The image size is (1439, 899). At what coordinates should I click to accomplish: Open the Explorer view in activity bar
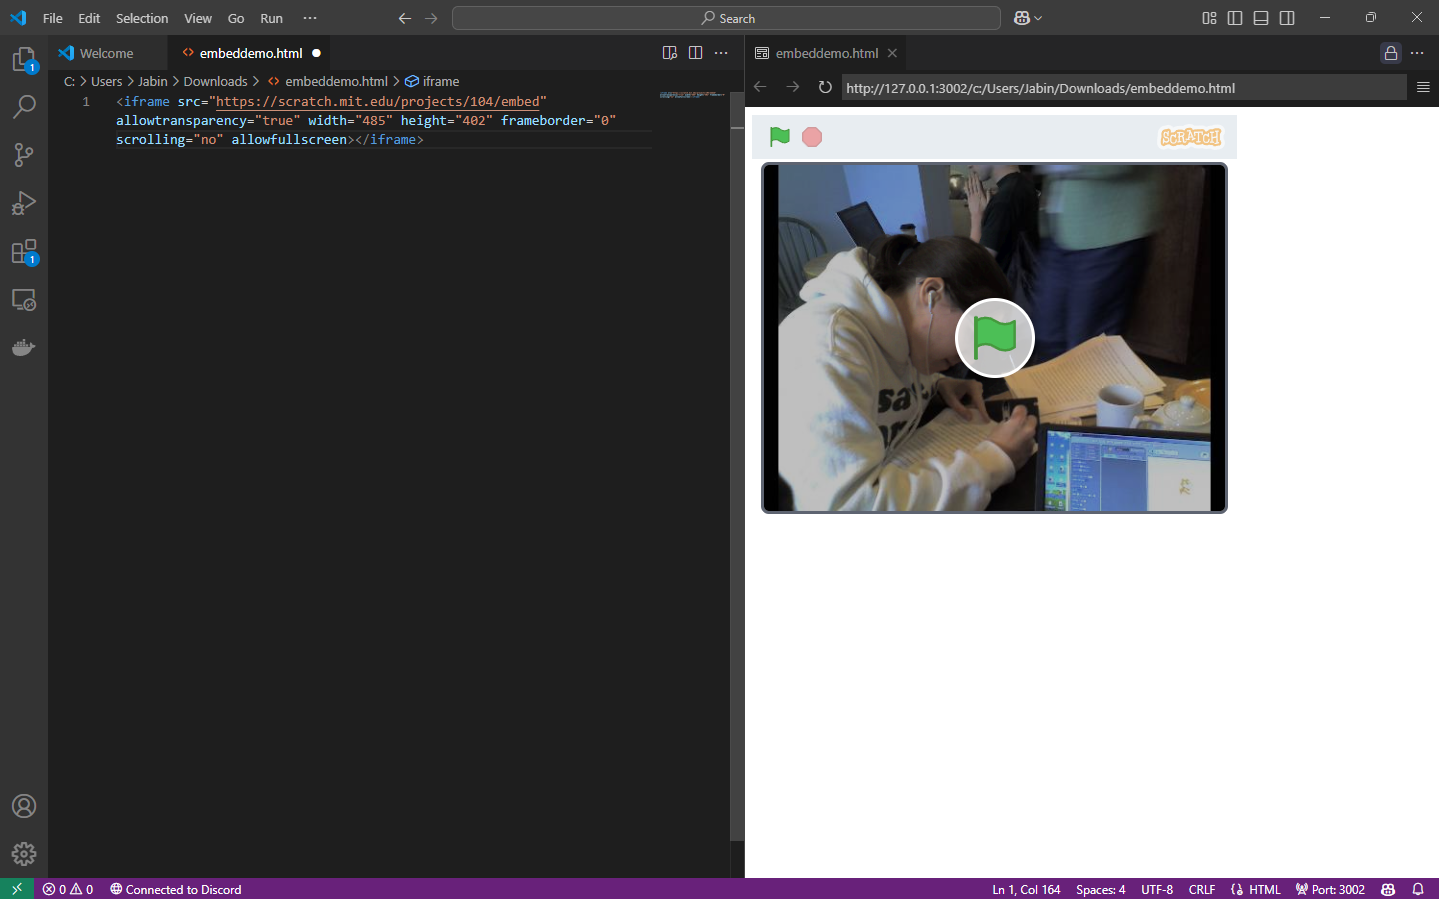click(x=24, y=60)
